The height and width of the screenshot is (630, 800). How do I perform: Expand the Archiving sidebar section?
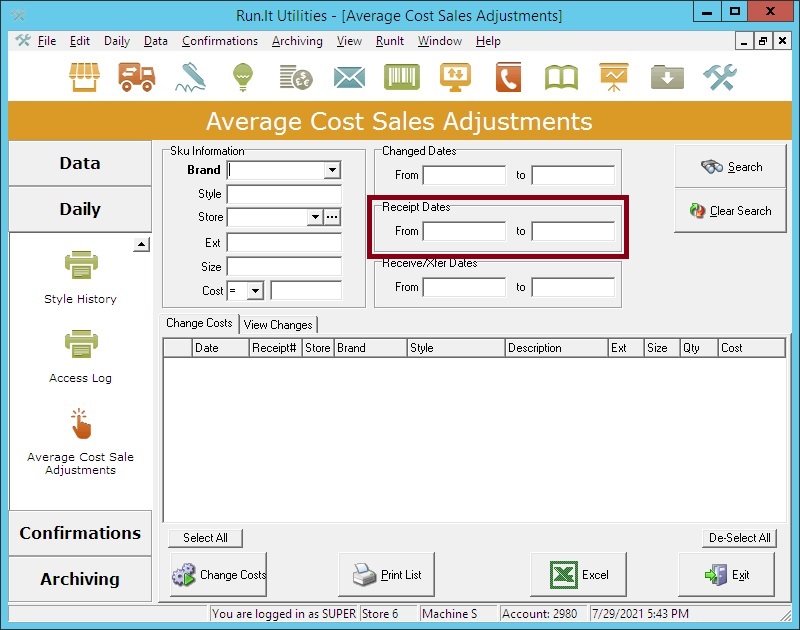[x=80, y=579]
